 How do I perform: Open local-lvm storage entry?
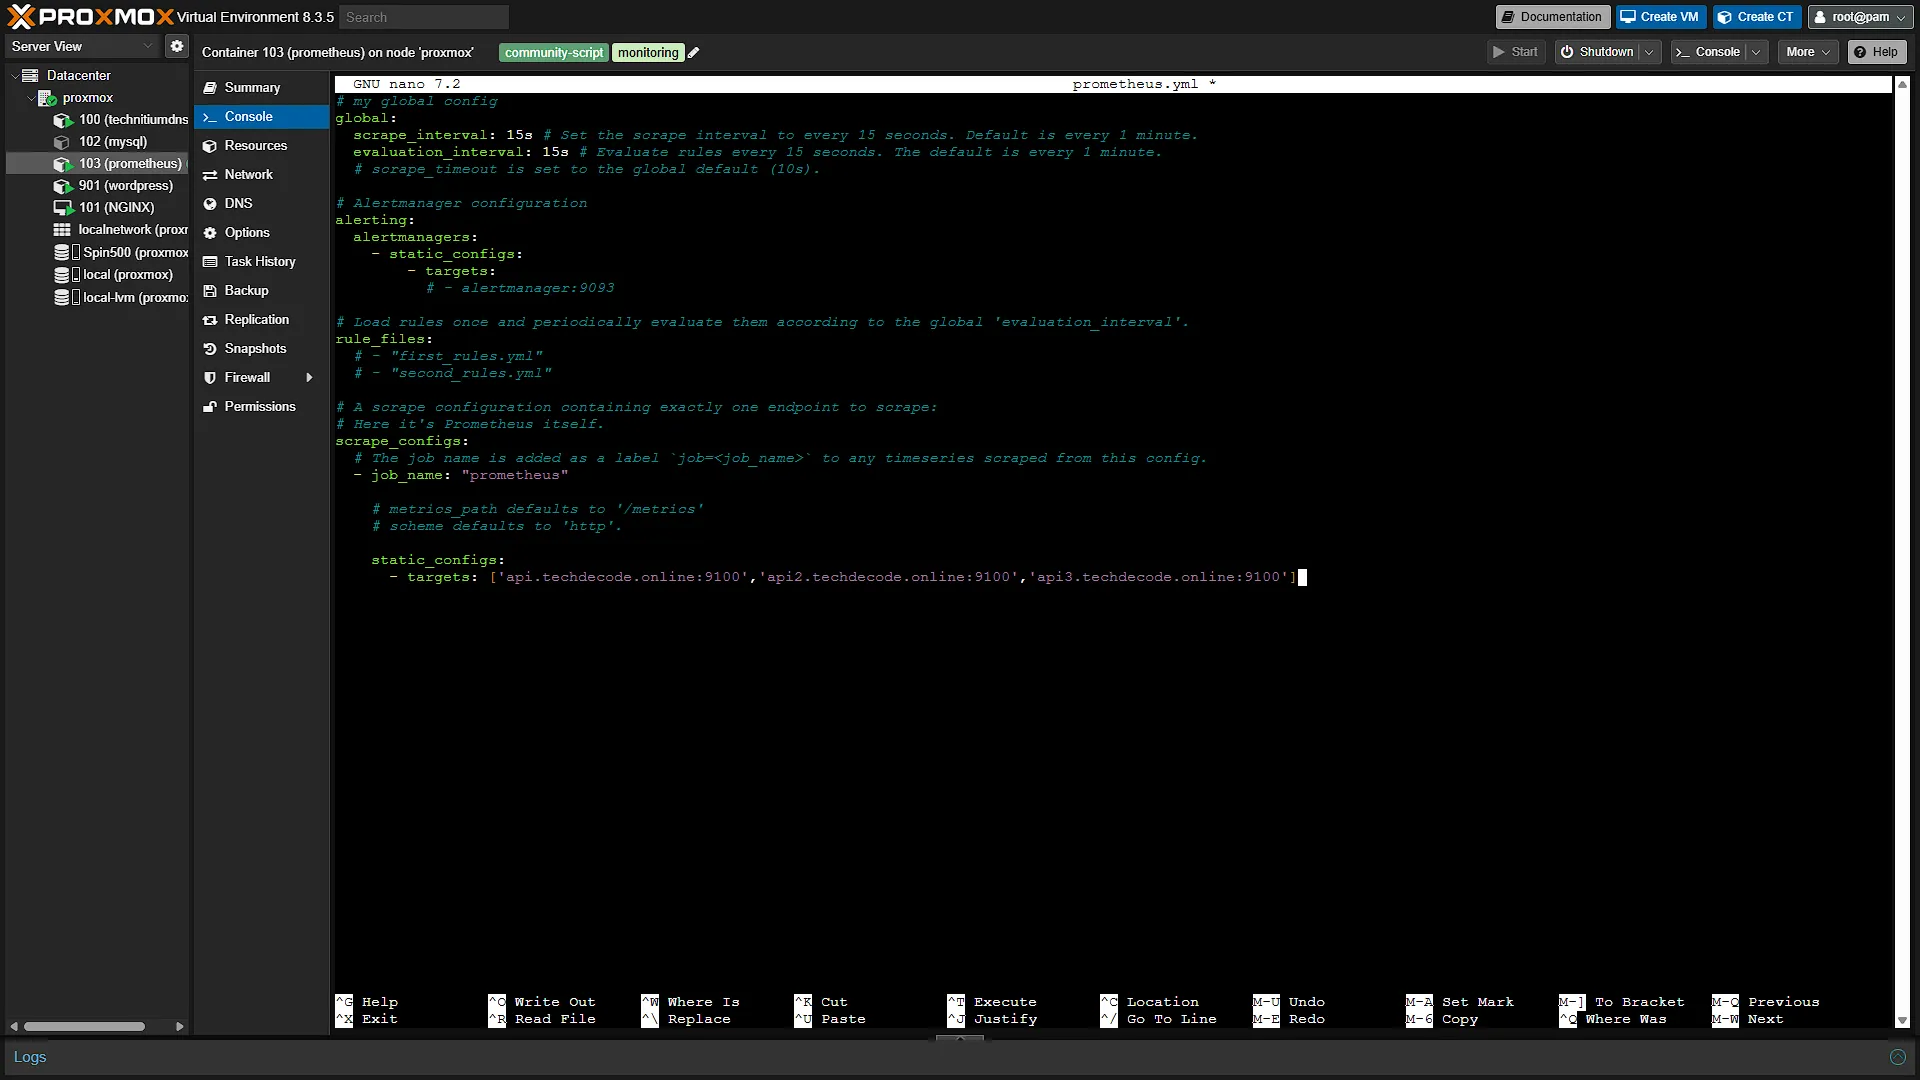pyautogui.click(x=121, y=298)
